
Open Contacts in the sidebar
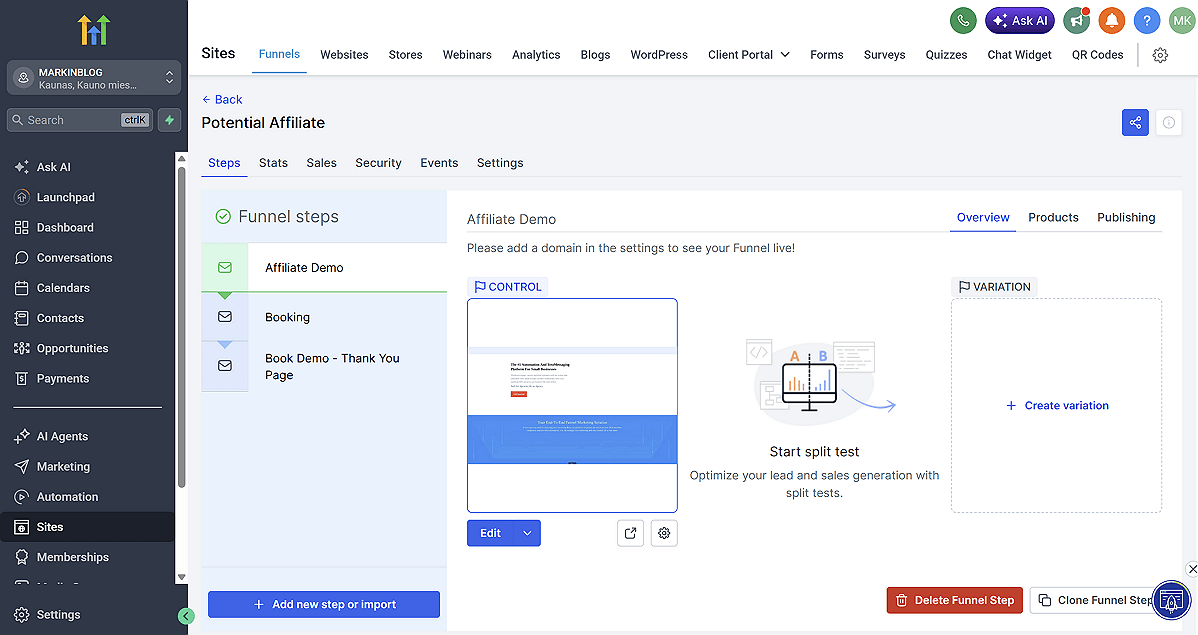click(60, 318)
